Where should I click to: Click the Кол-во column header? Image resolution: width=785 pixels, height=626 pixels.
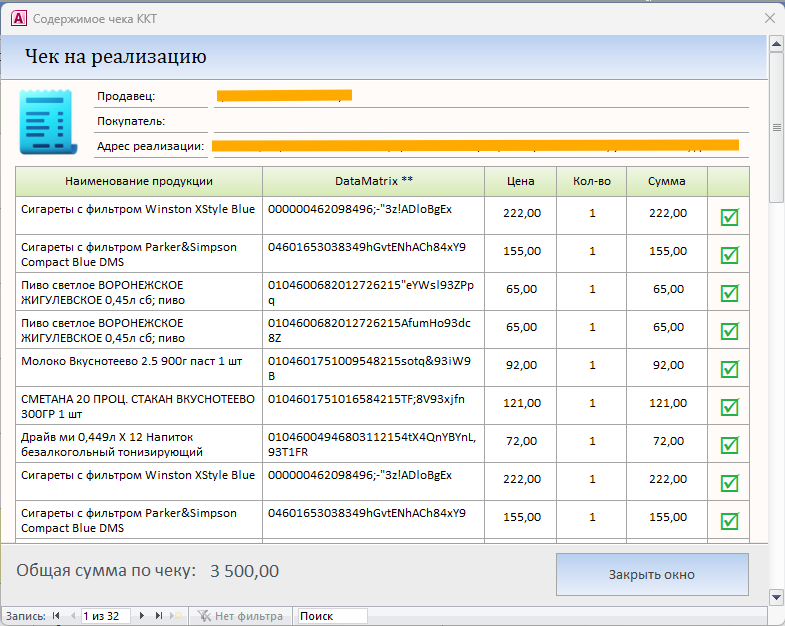click(x=592, y=181)
